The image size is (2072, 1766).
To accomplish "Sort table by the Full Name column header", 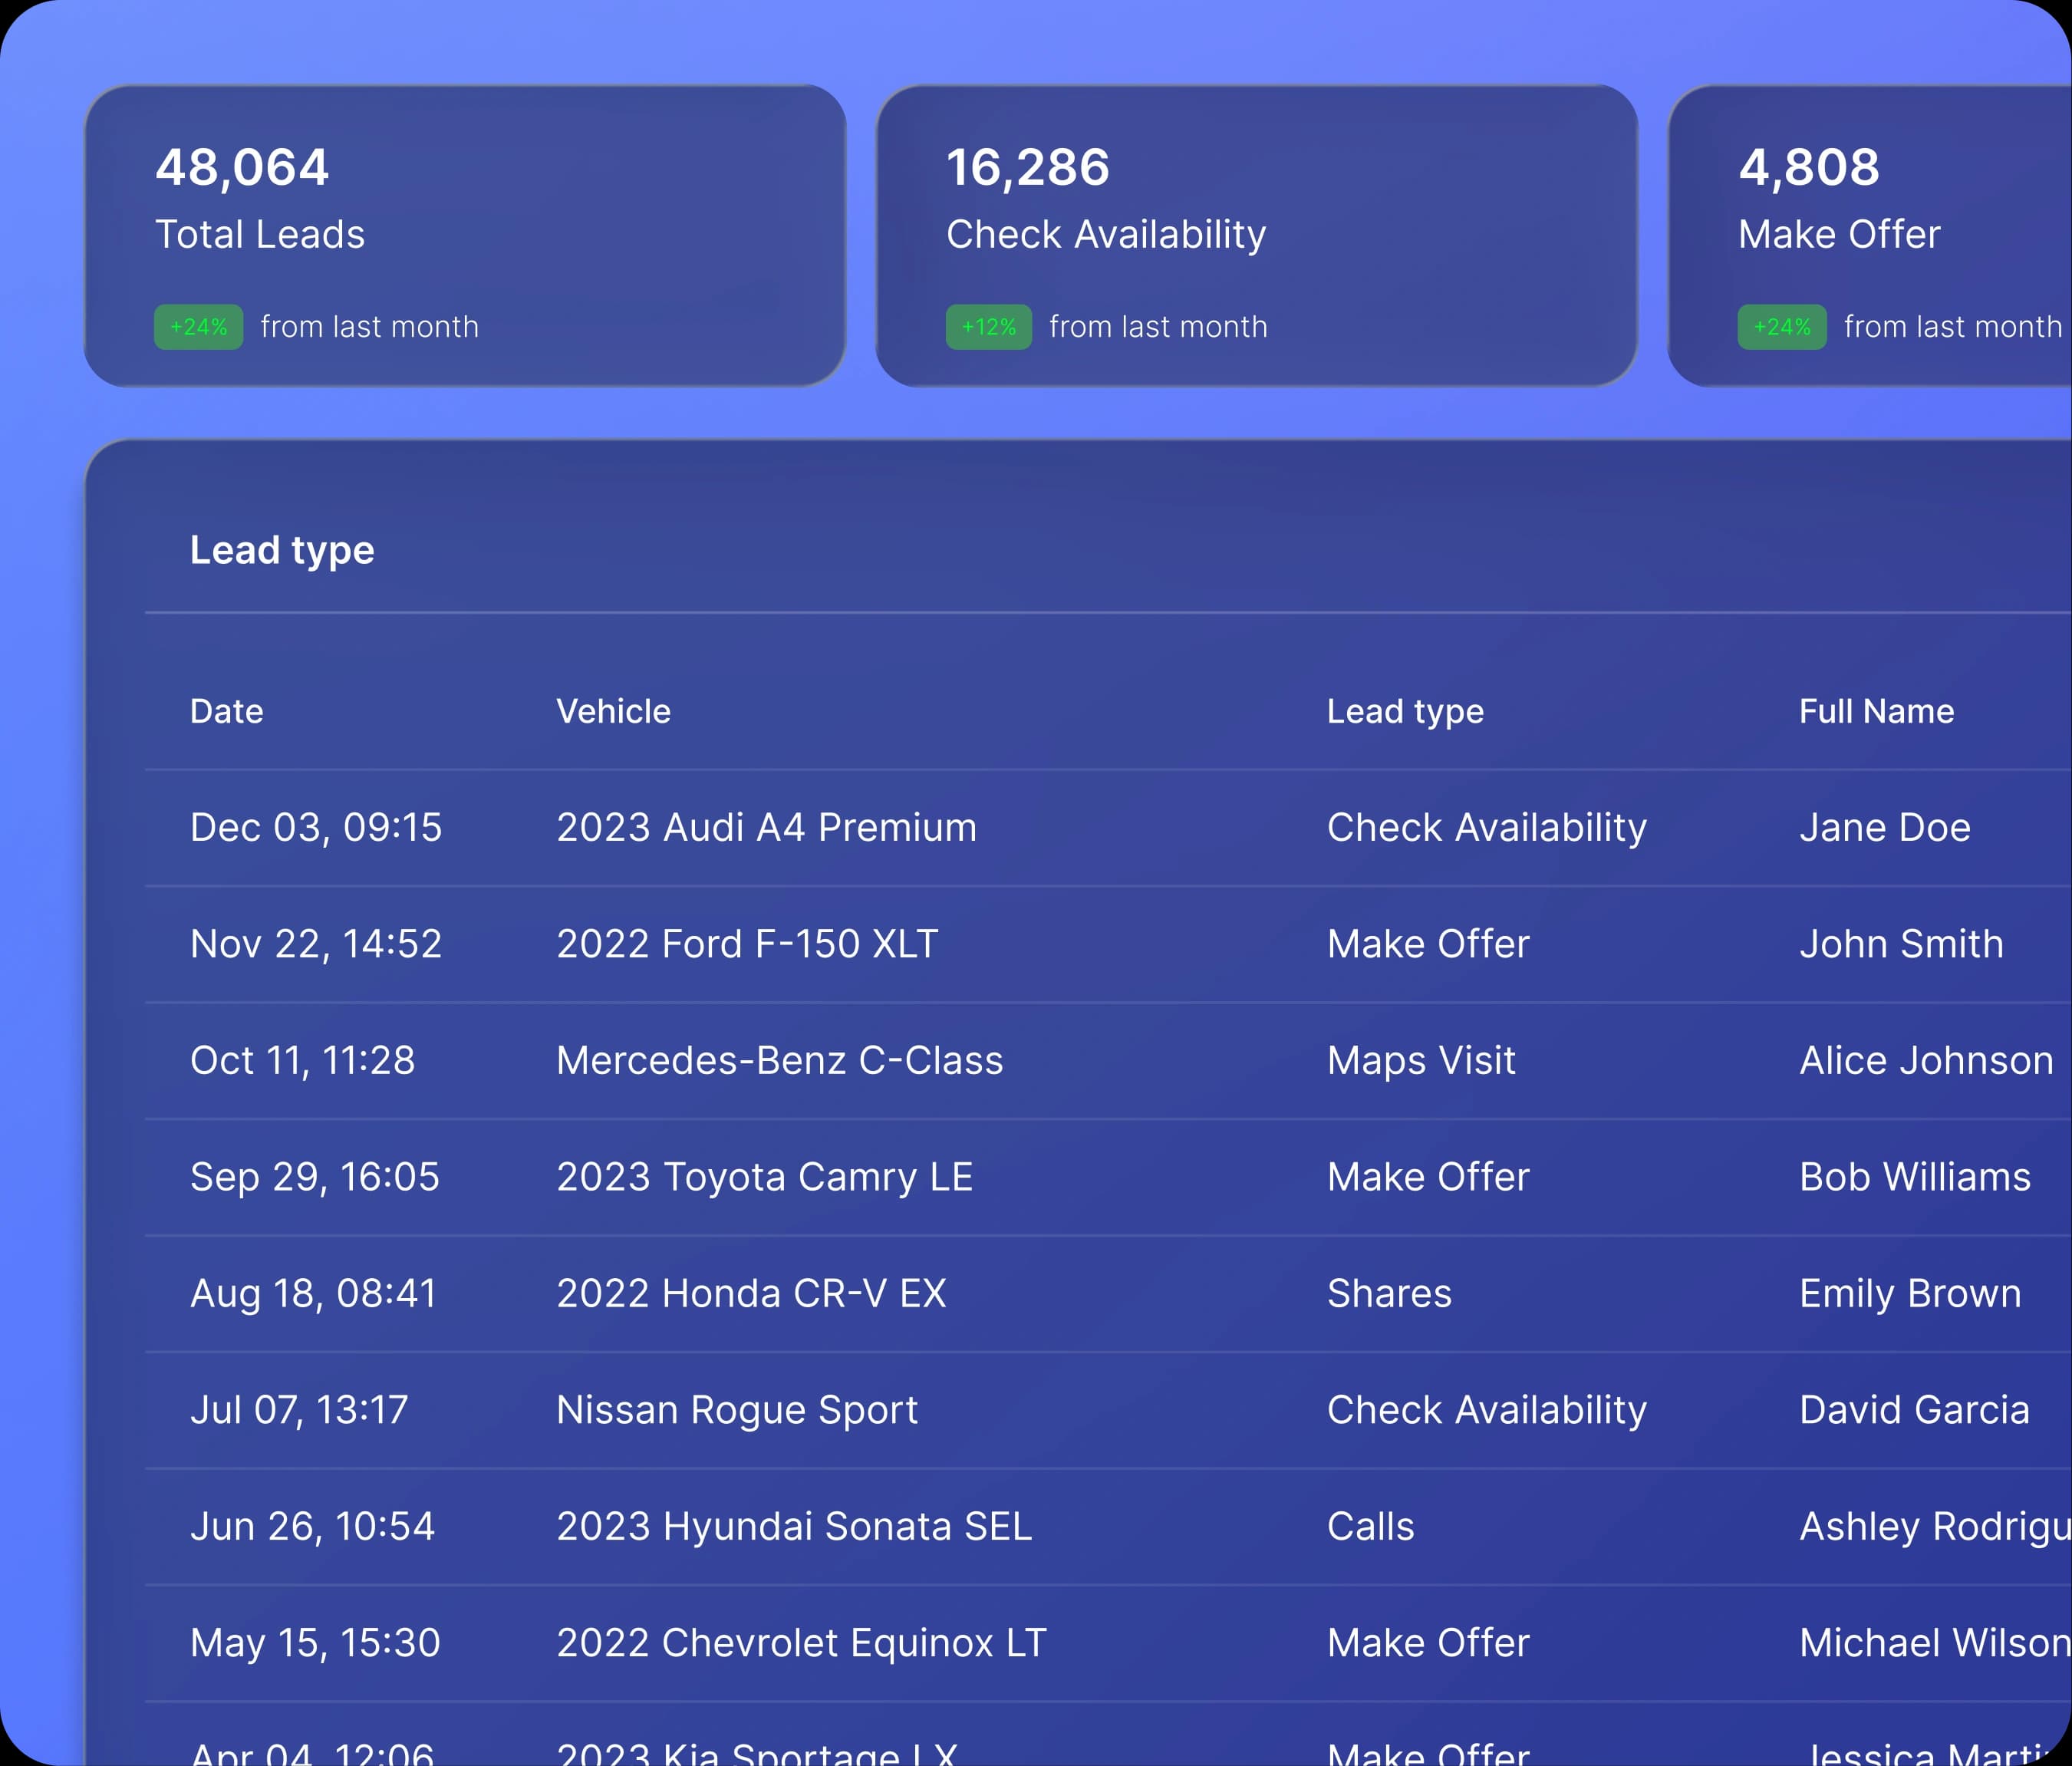I will pos(1877,711).
